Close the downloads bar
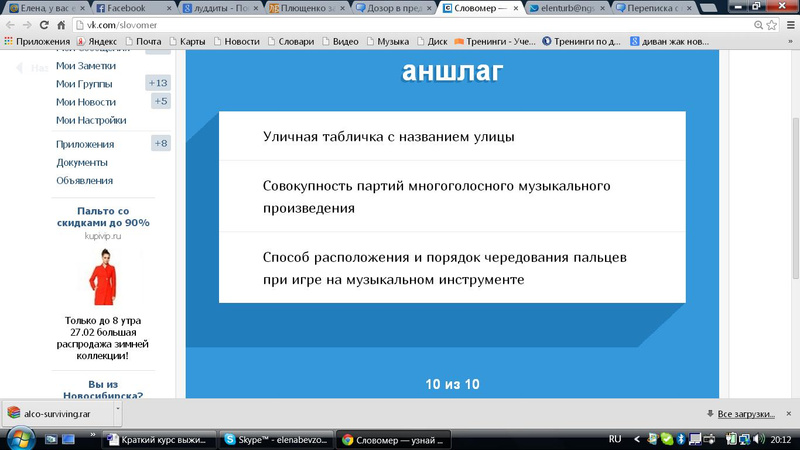This screenshot has width=800, height=450. (x=789, y=414)
